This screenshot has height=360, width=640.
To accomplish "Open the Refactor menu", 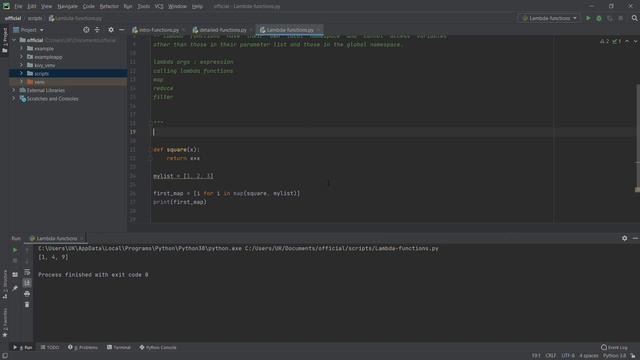I will pos(109,6).
